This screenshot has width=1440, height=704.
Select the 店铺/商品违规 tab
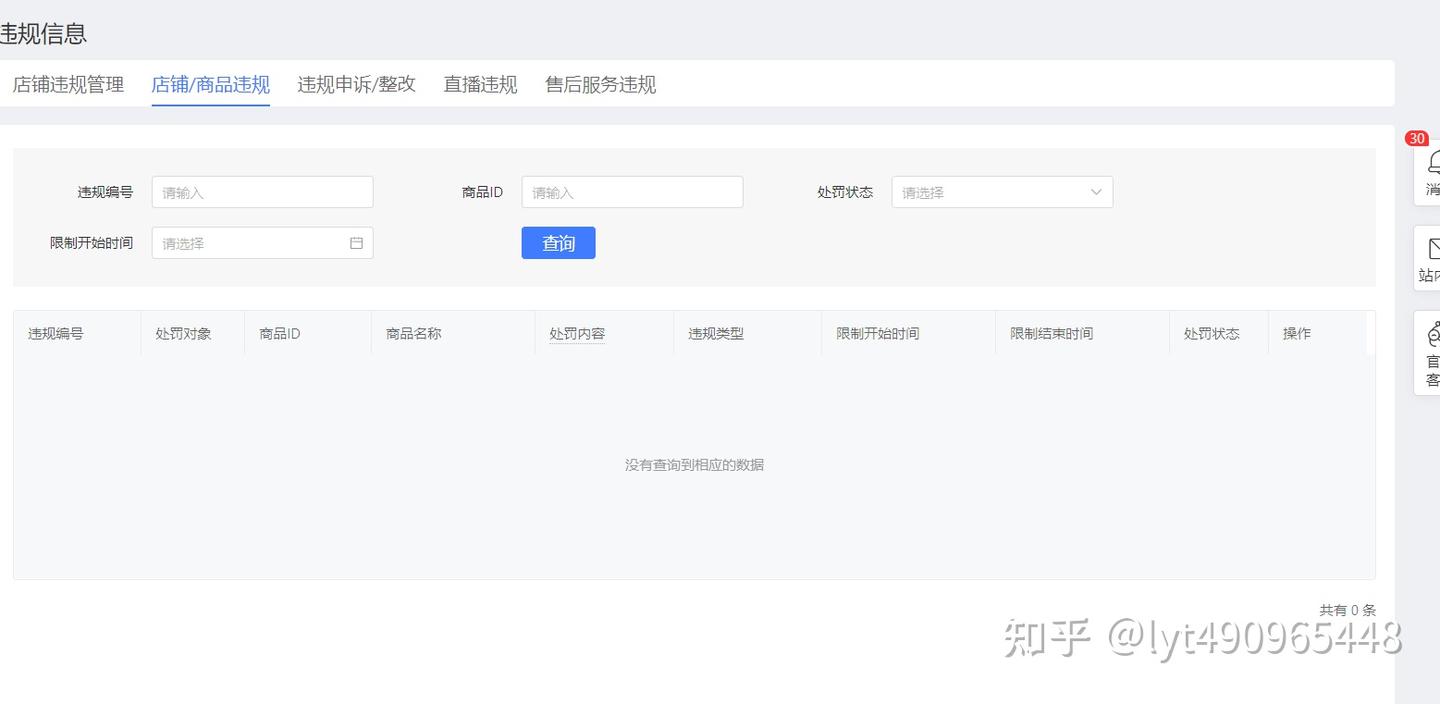pos(210,85)
